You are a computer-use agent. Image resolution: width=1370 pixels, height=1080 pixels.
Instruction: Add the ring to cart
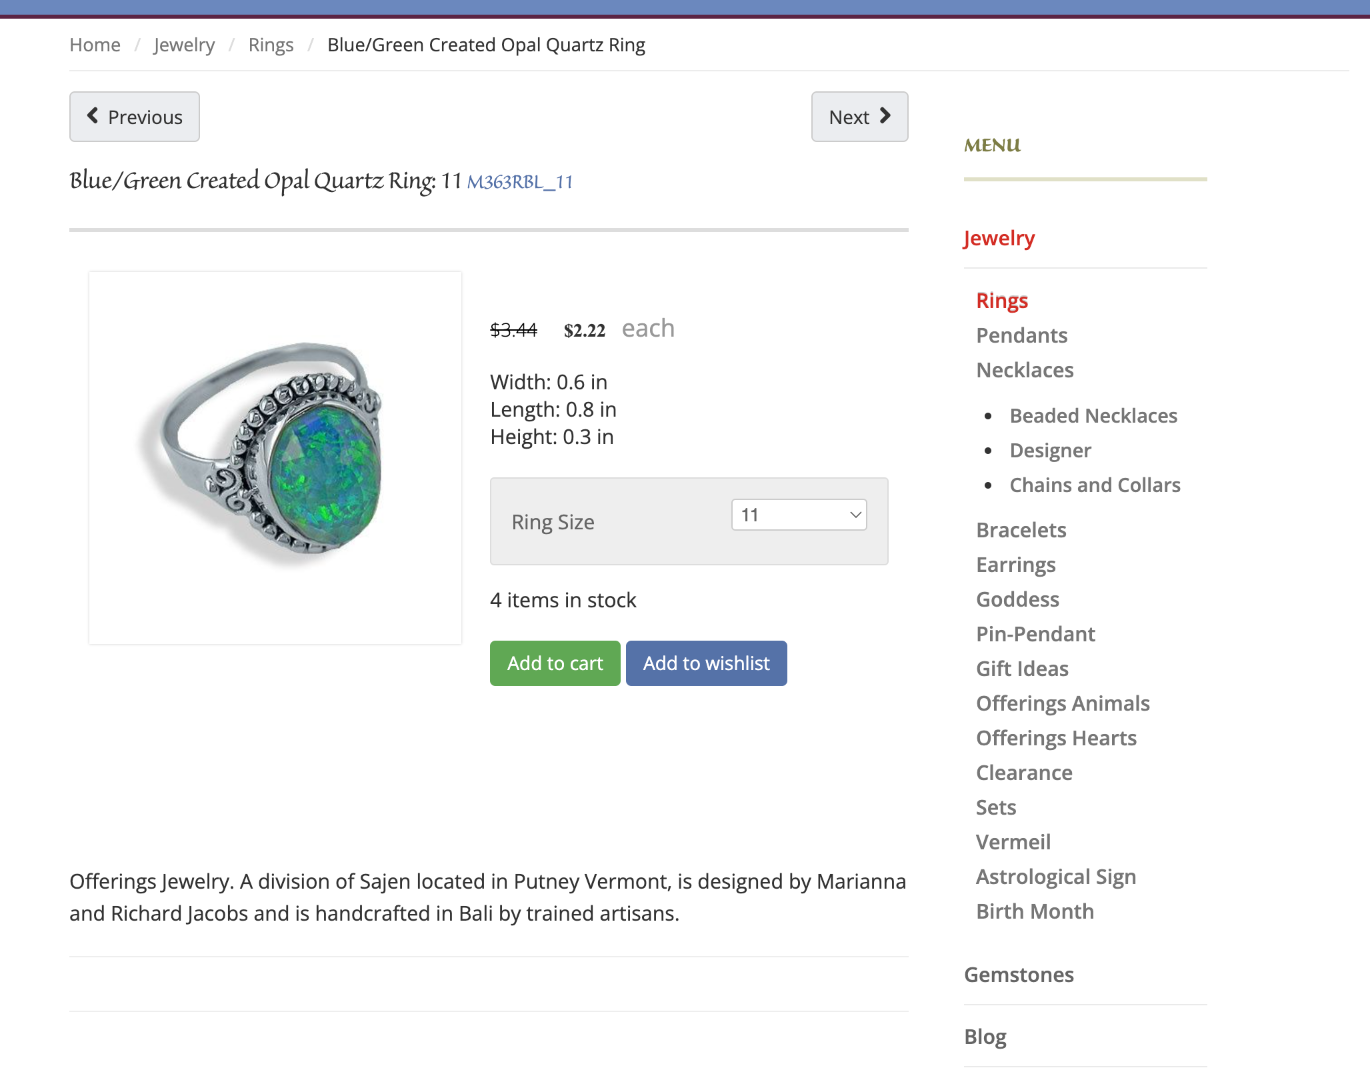click(555, 663)
